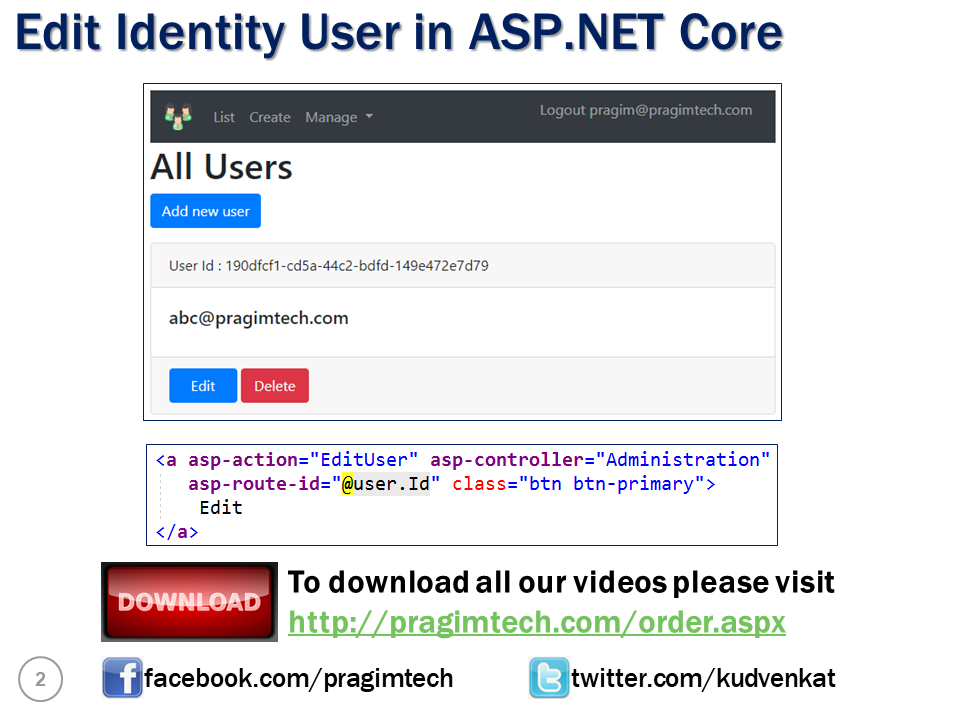Expand the Manage chevron in the navbar
960x720 pixels.
pyautogui.click(x=368, y=117)
